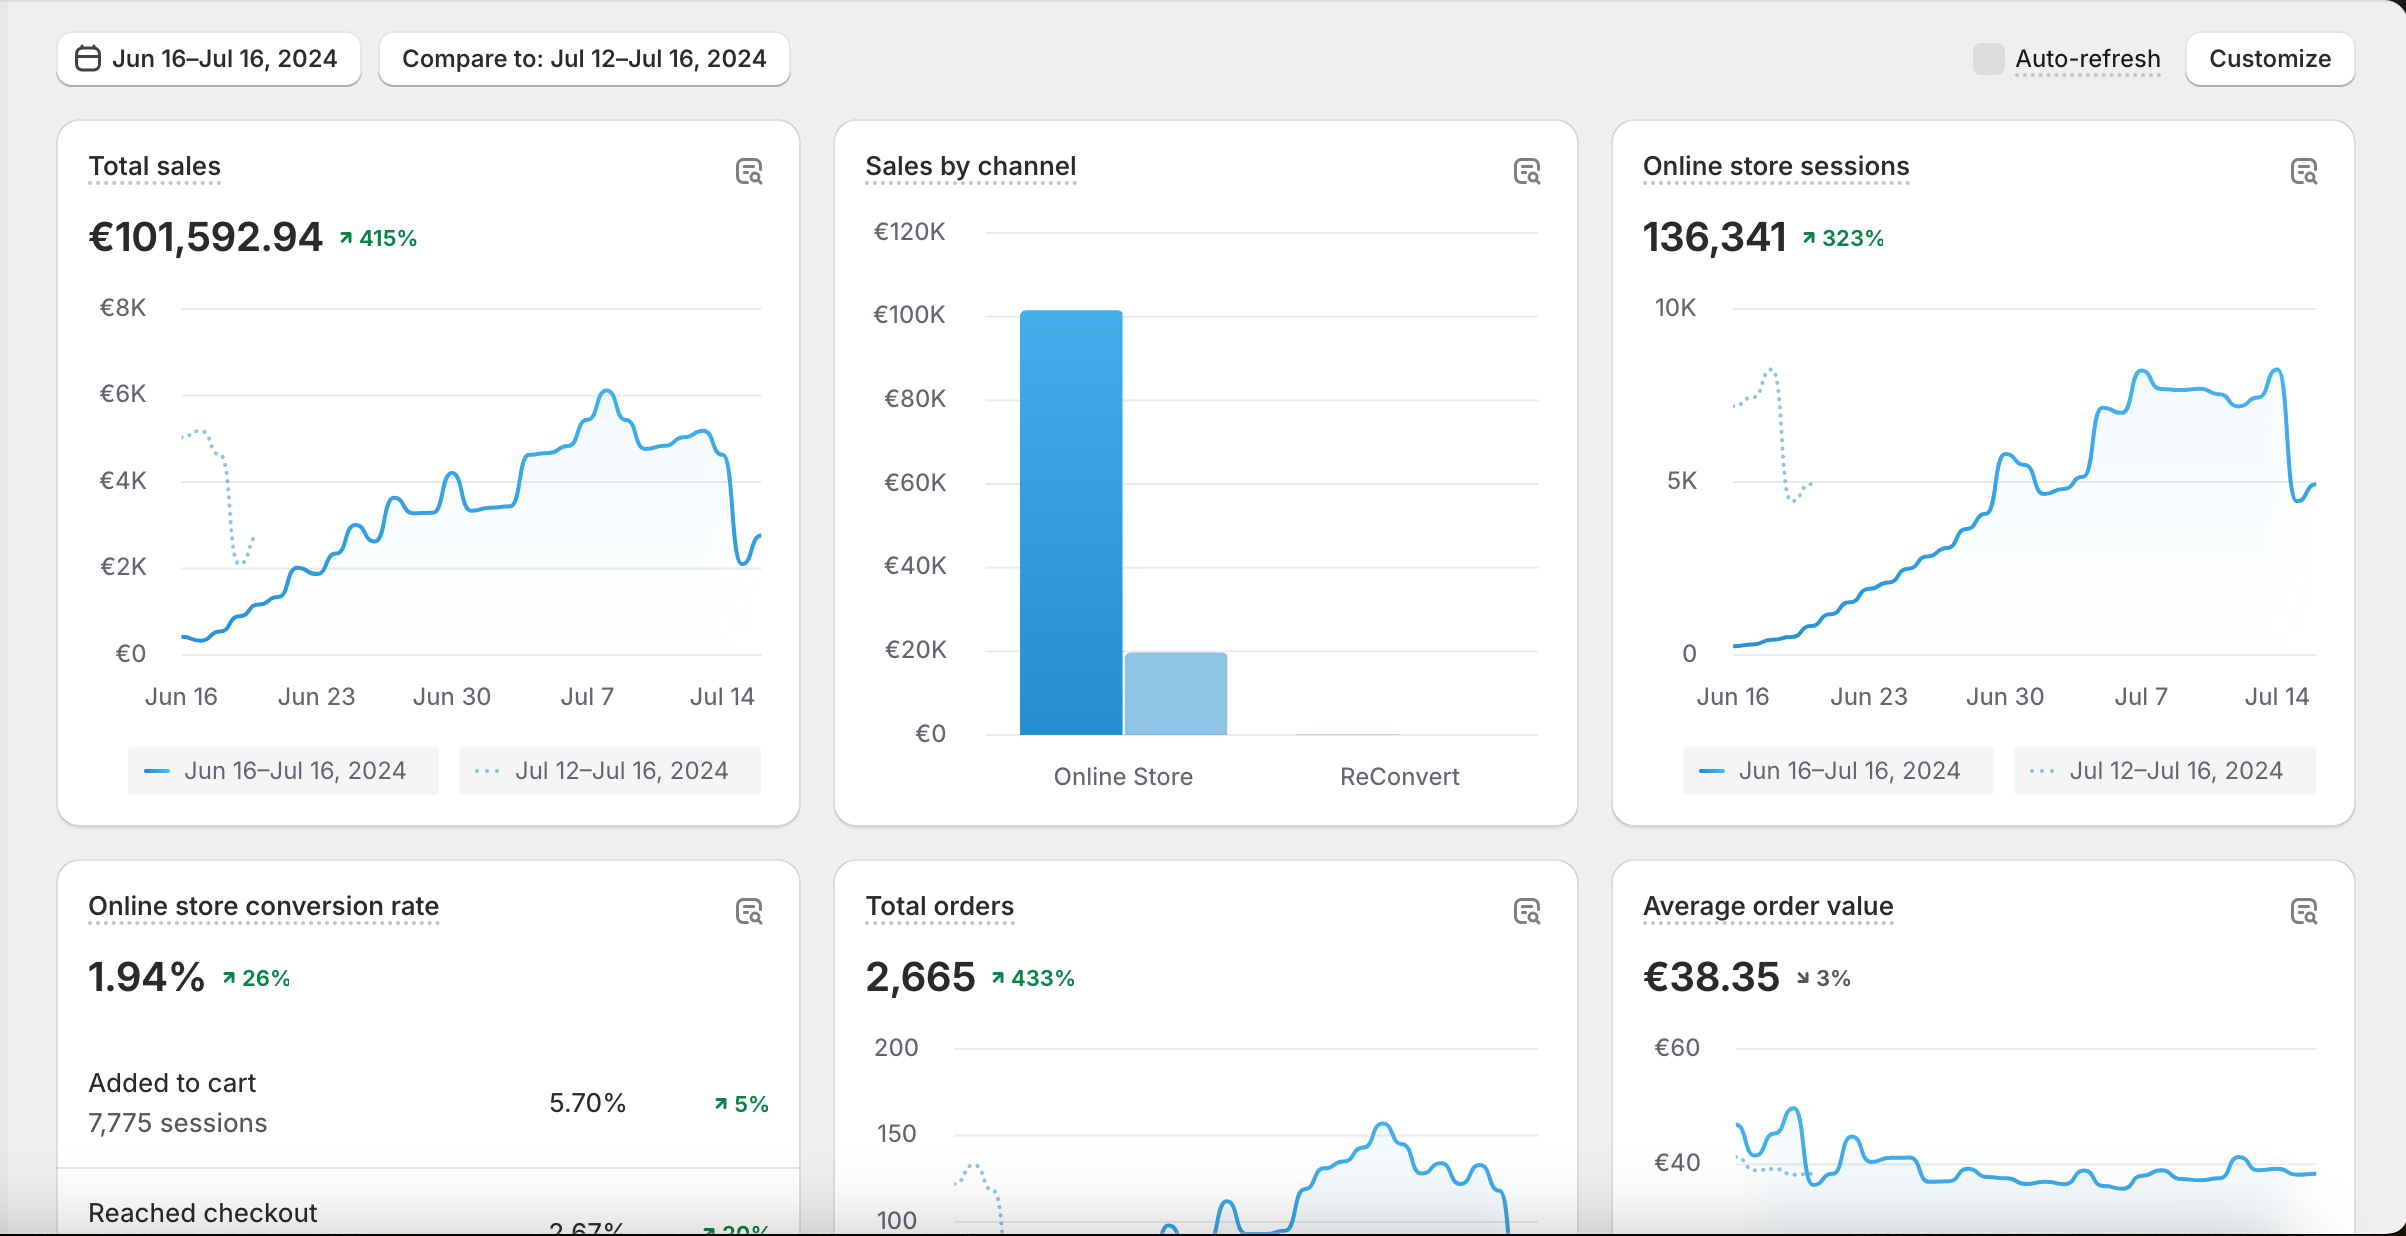Click the 5.70% added to cart rate

pyautogui.click(x=587, y=1103)
